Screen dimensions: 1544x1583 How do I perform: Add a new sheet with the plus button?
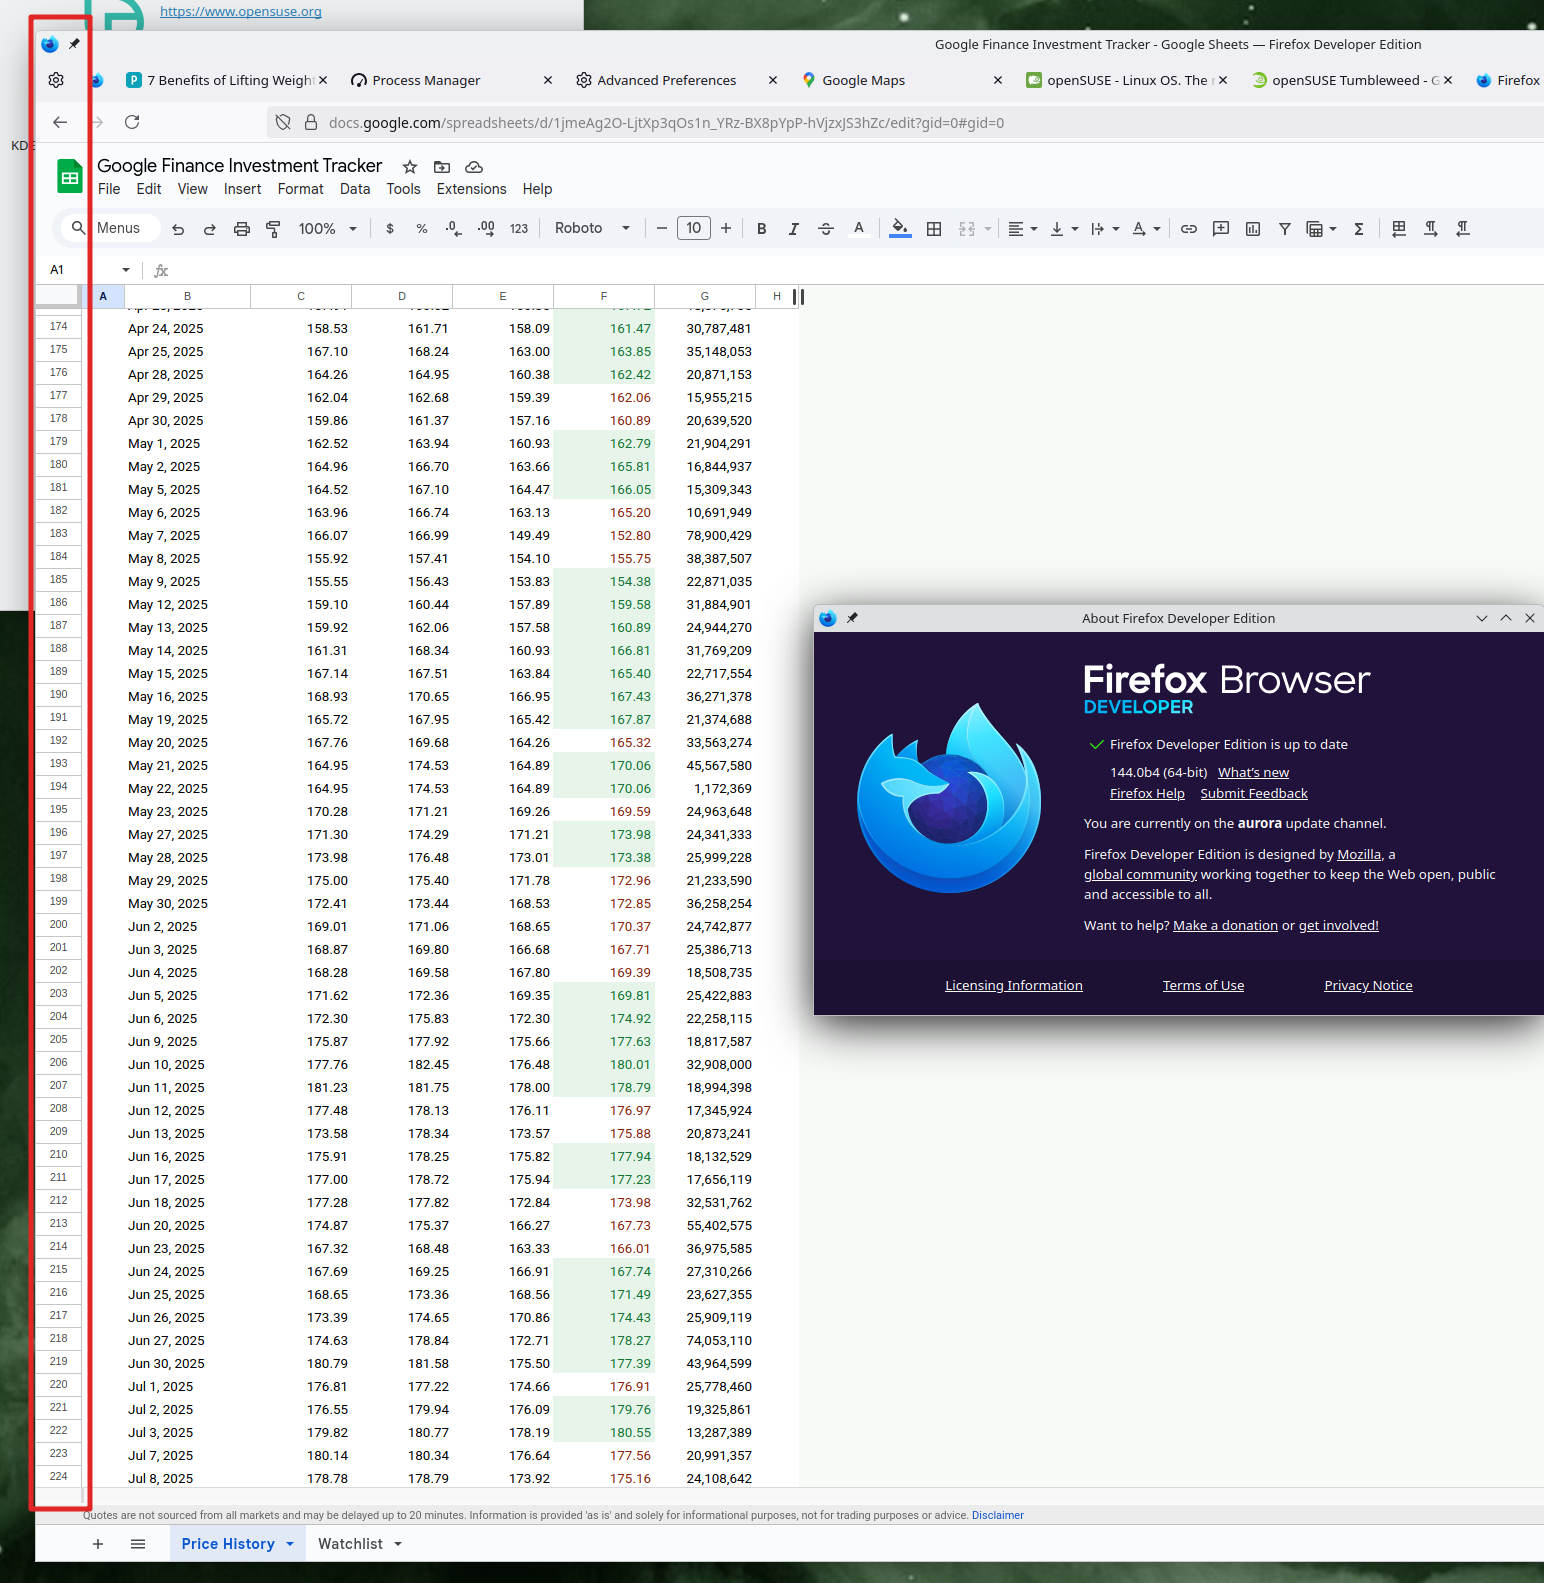tap(98, 1544)
